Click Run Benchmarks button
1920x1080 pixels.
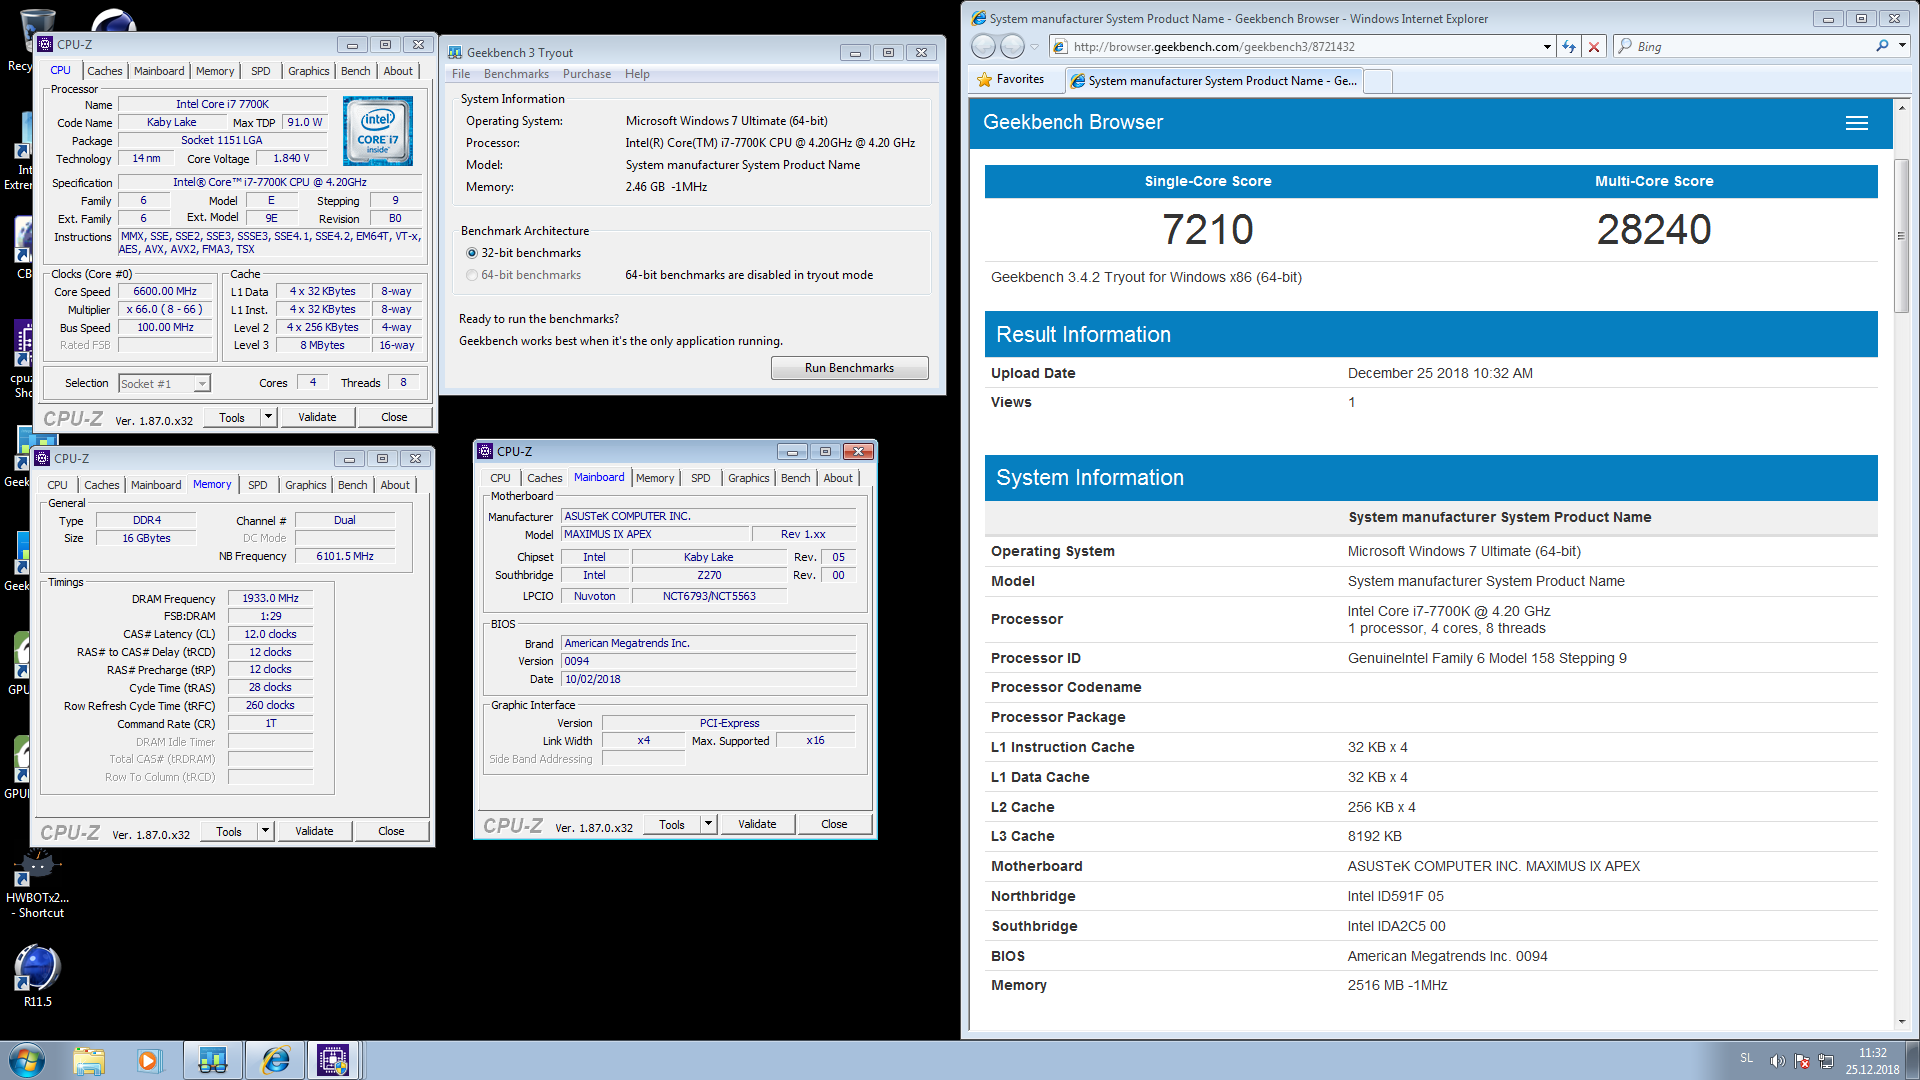[849, 368]
